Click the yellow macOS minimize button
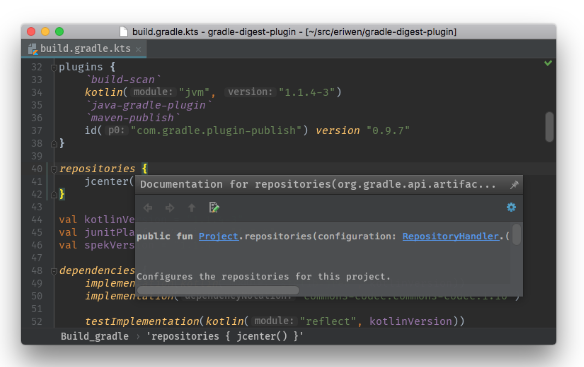Screen dimensions: 584x367 tap(45, 32)
